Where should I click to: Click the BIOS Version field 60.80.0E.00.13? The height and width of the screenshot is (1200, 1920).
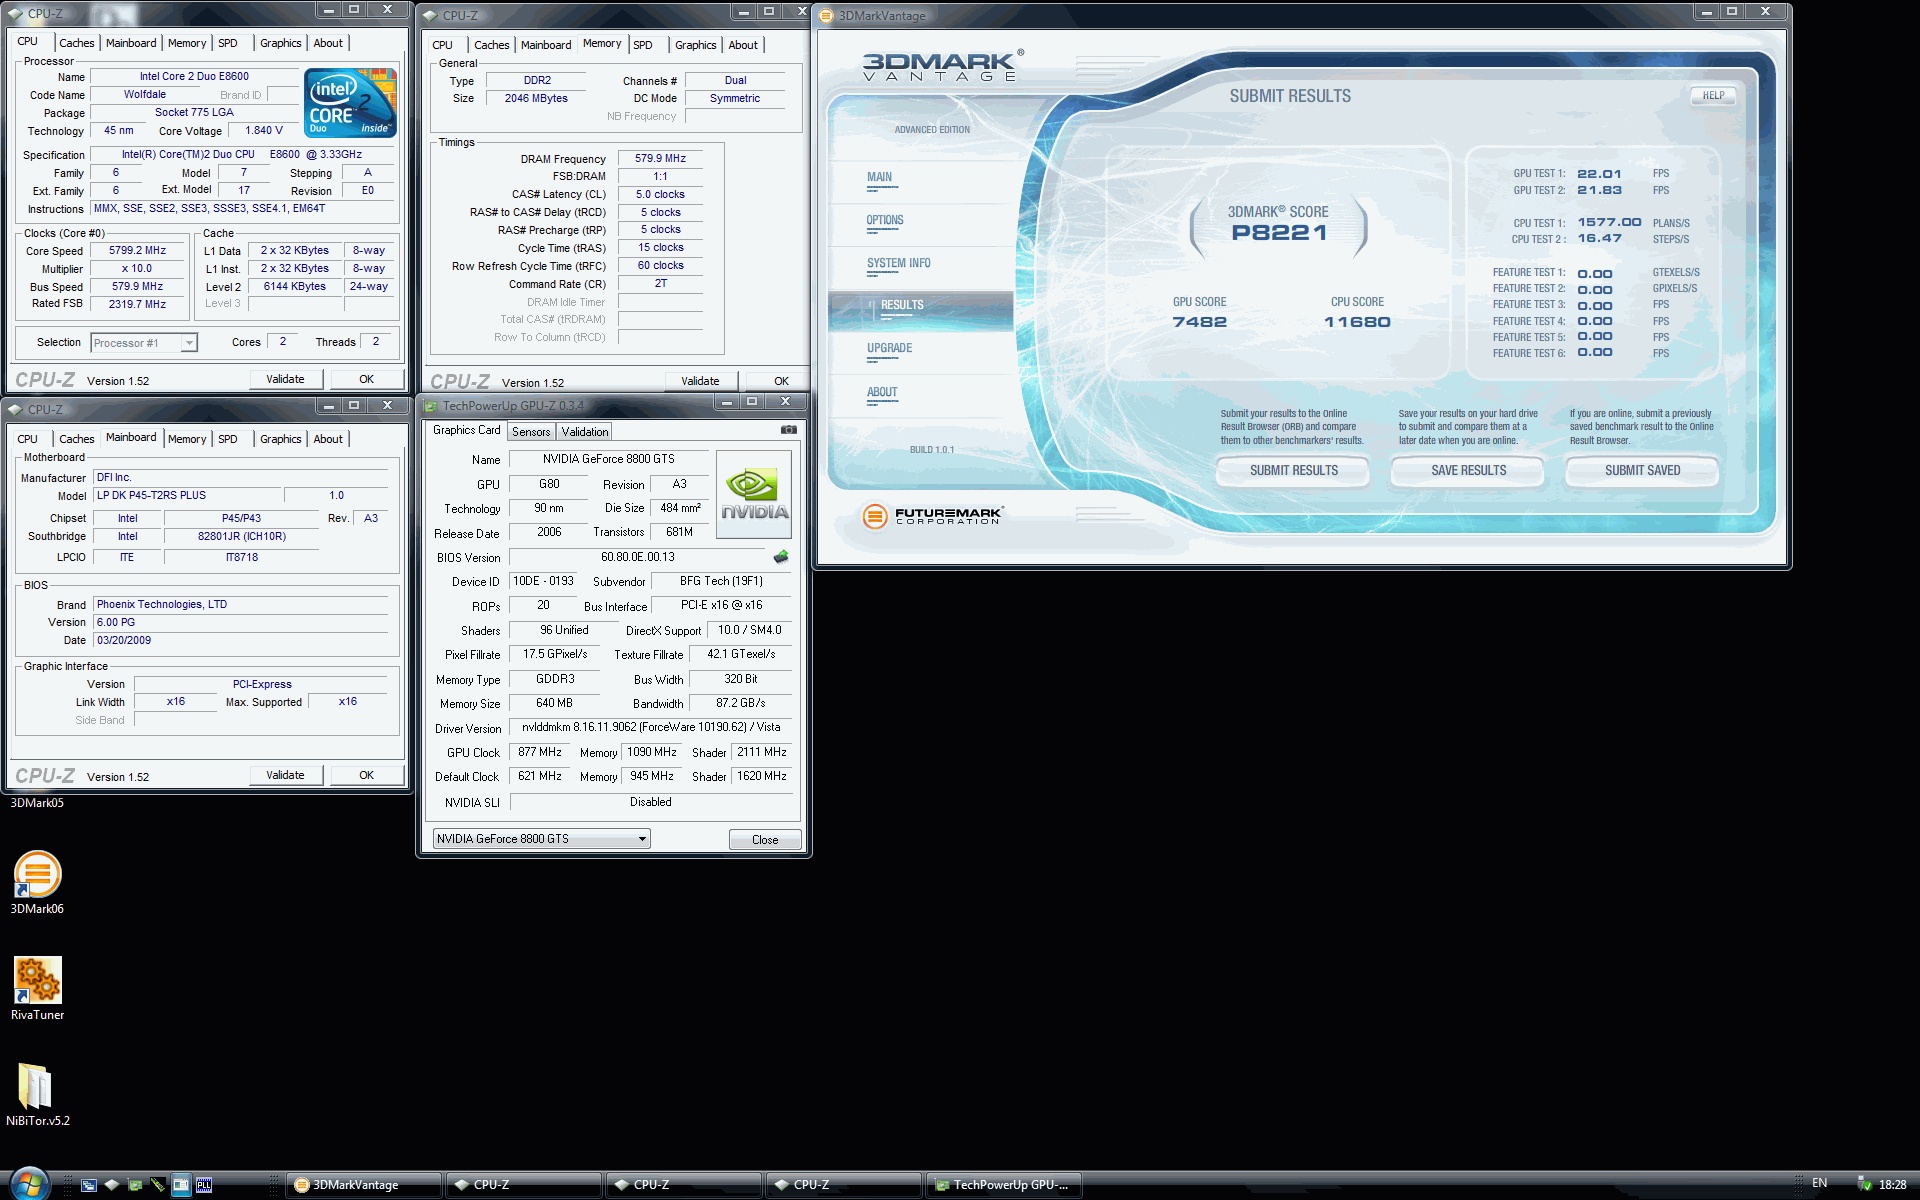click(x=638, y=557)
